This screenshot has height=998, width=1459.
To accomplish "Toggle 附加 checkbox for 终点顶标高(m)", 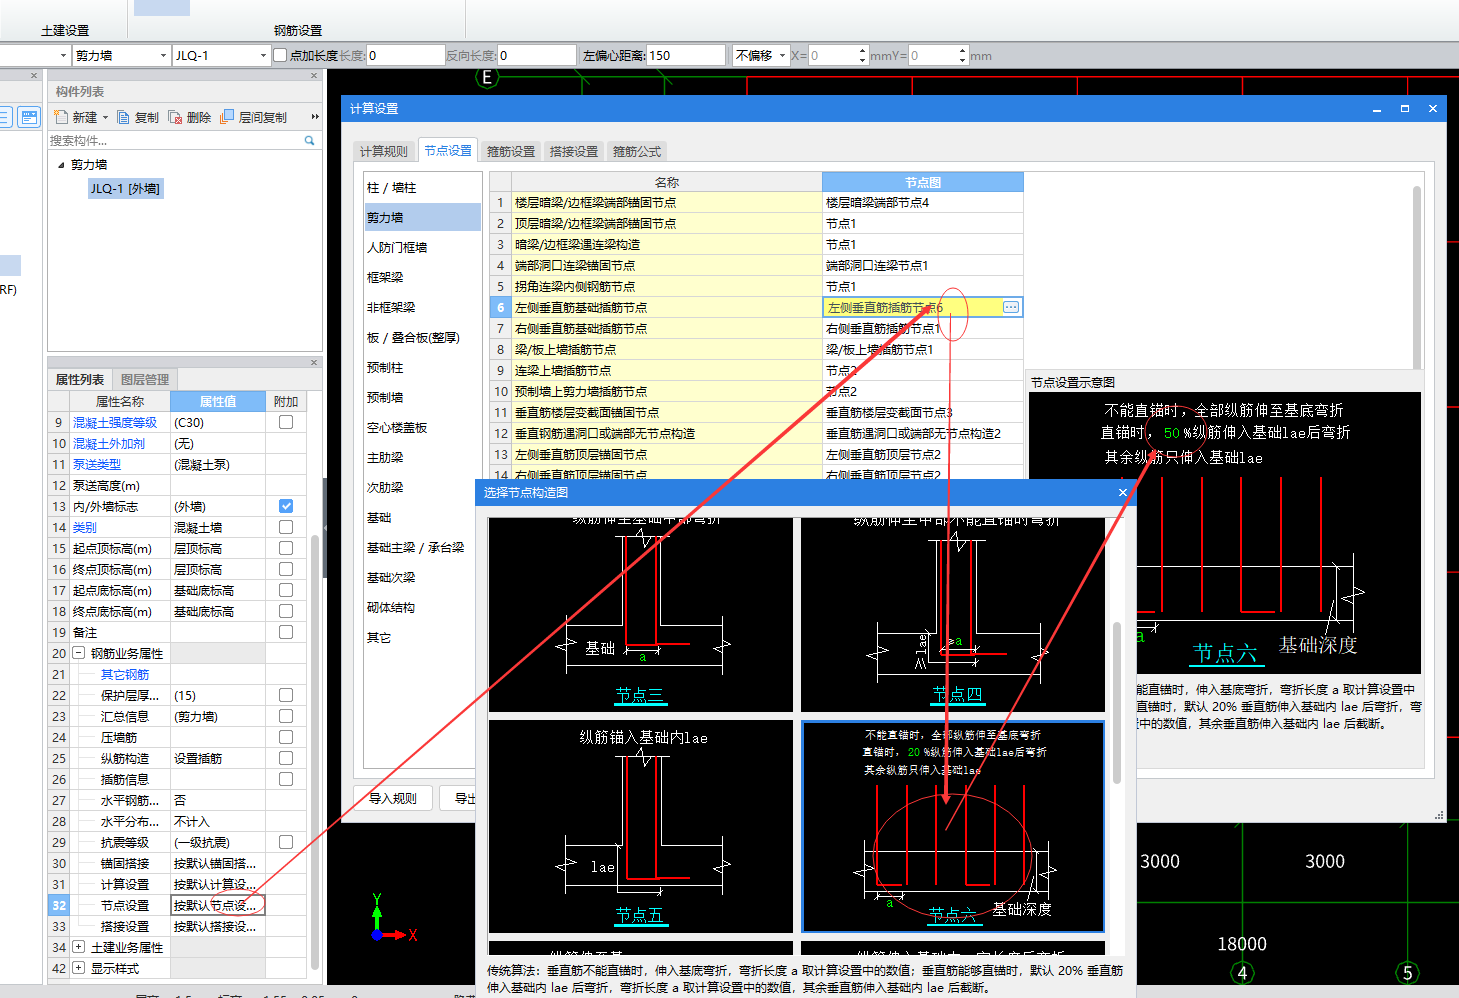I will click(286, 569).
